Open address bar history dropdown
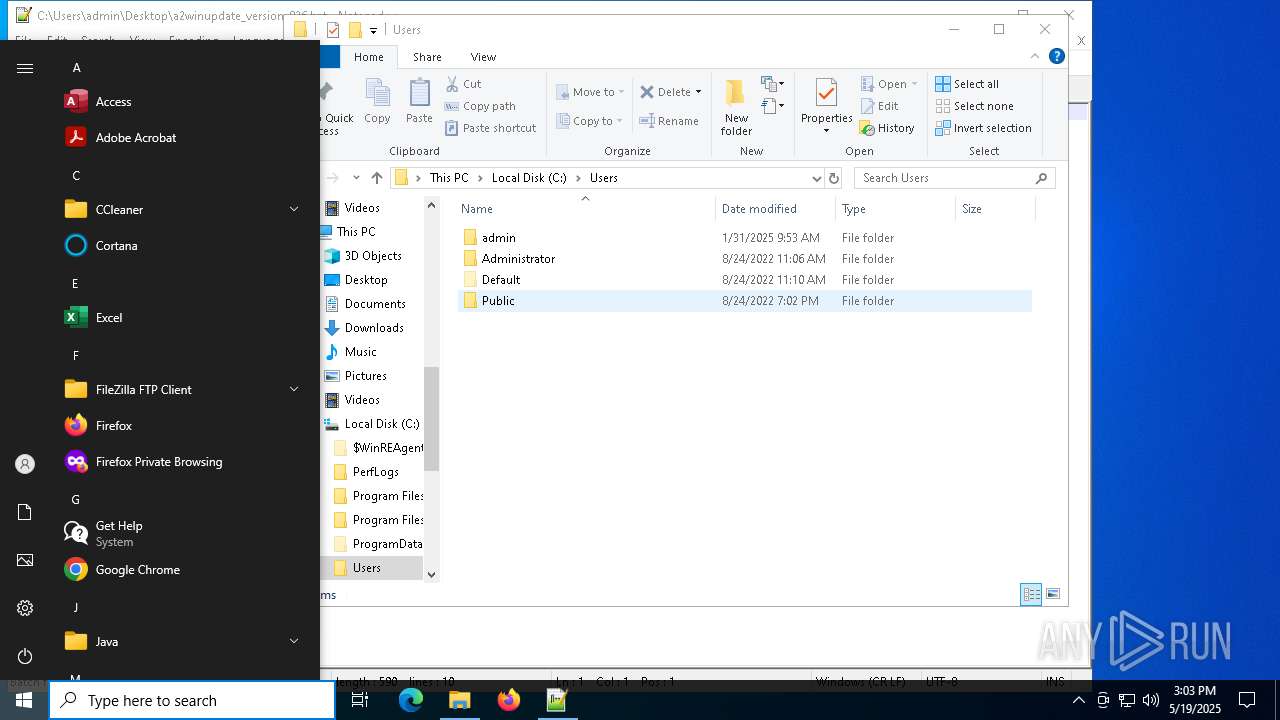1280x720 pixels. [816, 178]
